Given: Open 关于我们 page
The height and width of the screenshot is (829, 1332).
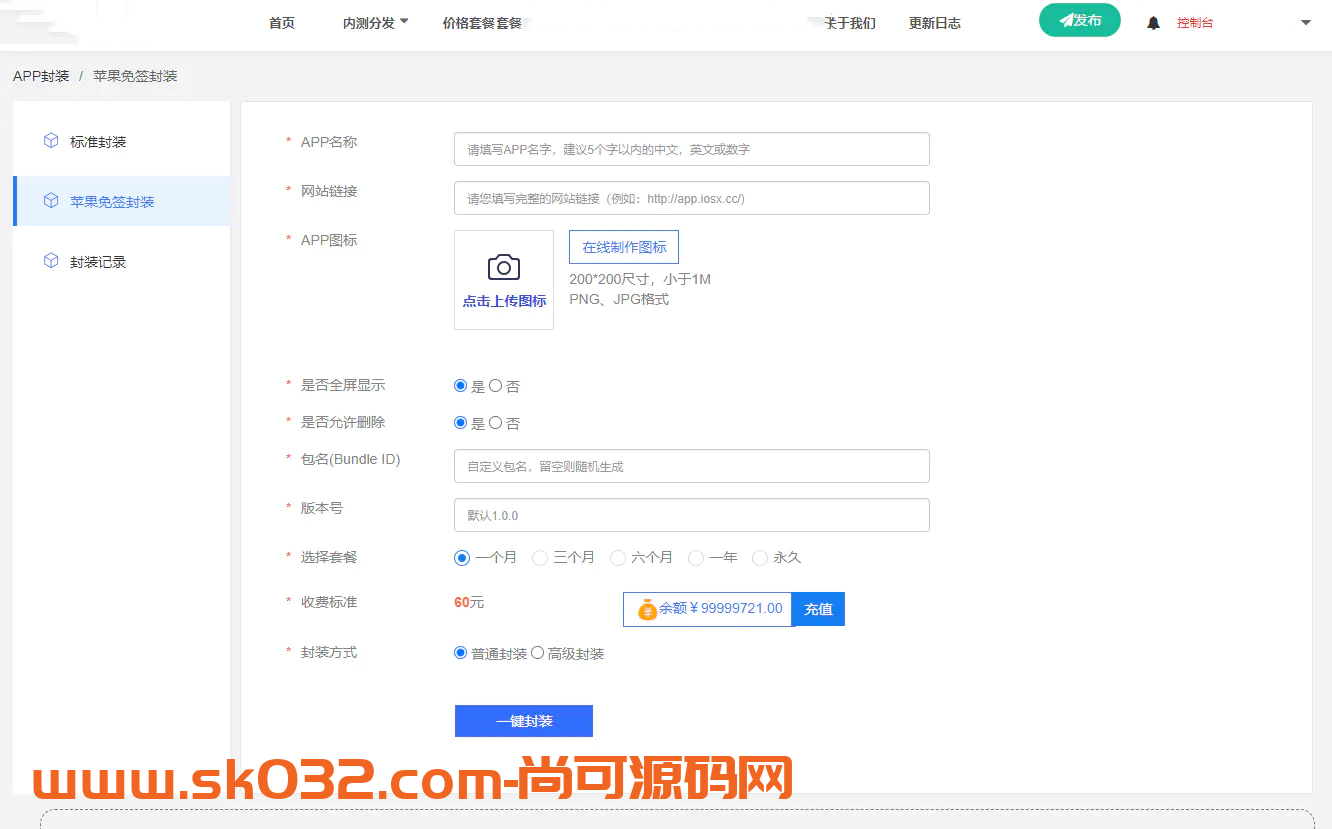Looking at the screenshot, I should click(849, 23).
